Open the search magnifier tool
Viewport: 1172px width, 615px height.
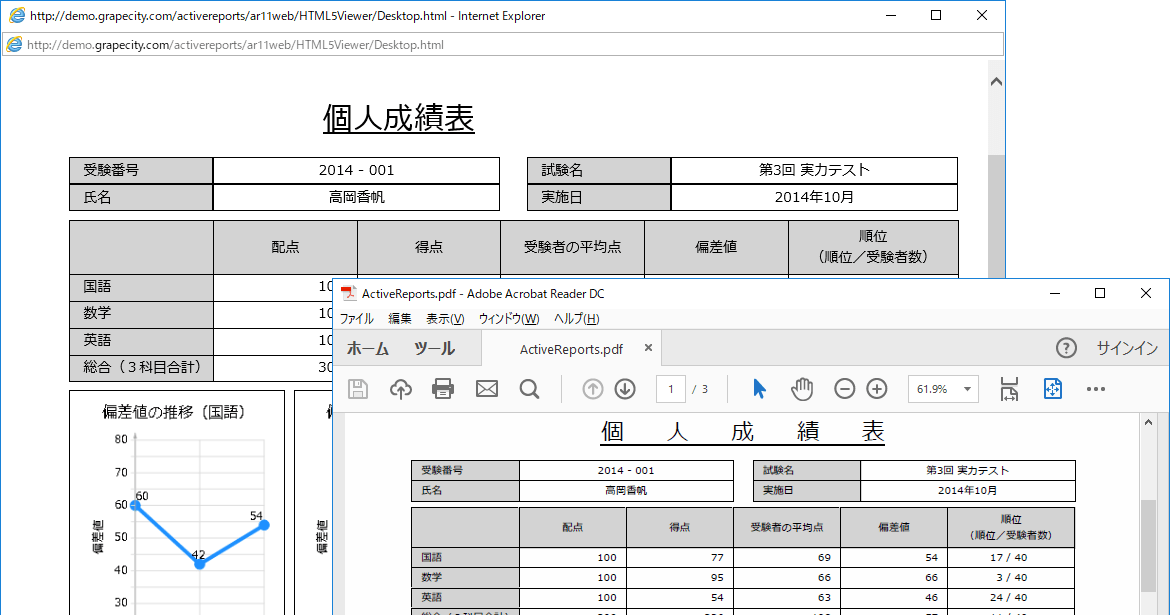(x=530, y=389)
